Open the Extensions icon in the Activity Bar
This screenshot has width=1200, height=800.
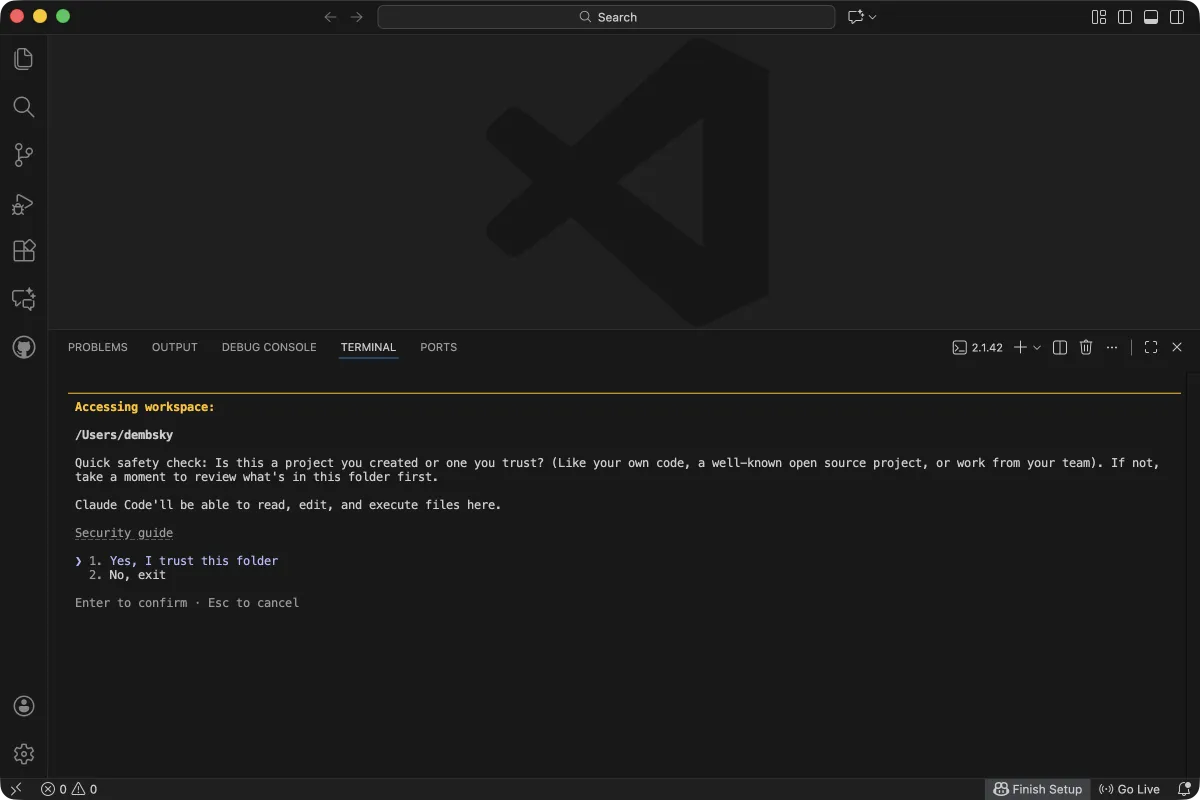pos(23,251)
